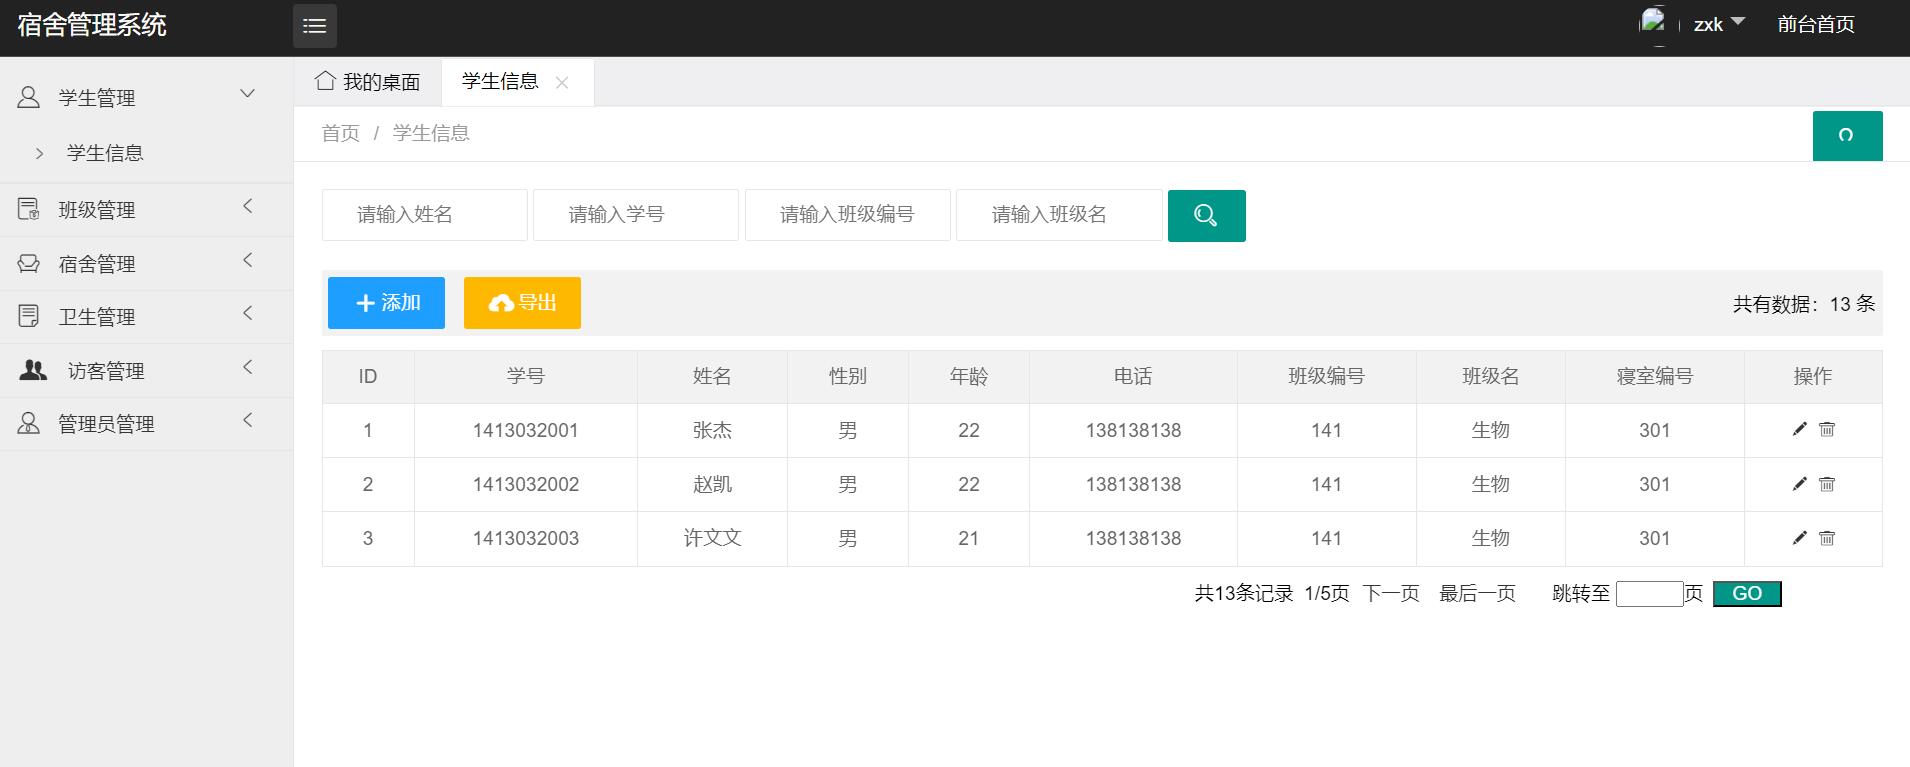The height and width of the screenshot is (767, 1910).
Task: Click the name cell 许文文
Action: 712,539
